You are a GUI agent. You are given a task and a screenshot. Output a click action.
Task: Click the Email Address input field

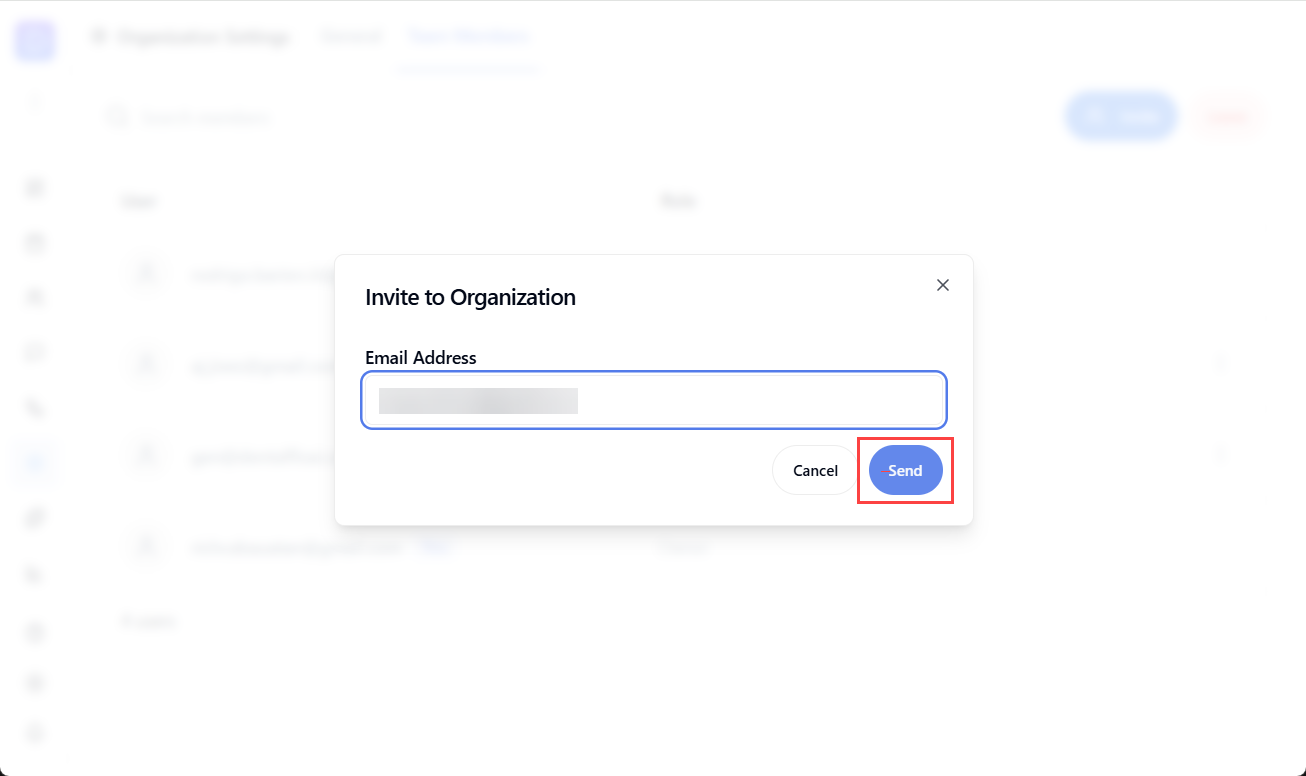click(654, 400)
